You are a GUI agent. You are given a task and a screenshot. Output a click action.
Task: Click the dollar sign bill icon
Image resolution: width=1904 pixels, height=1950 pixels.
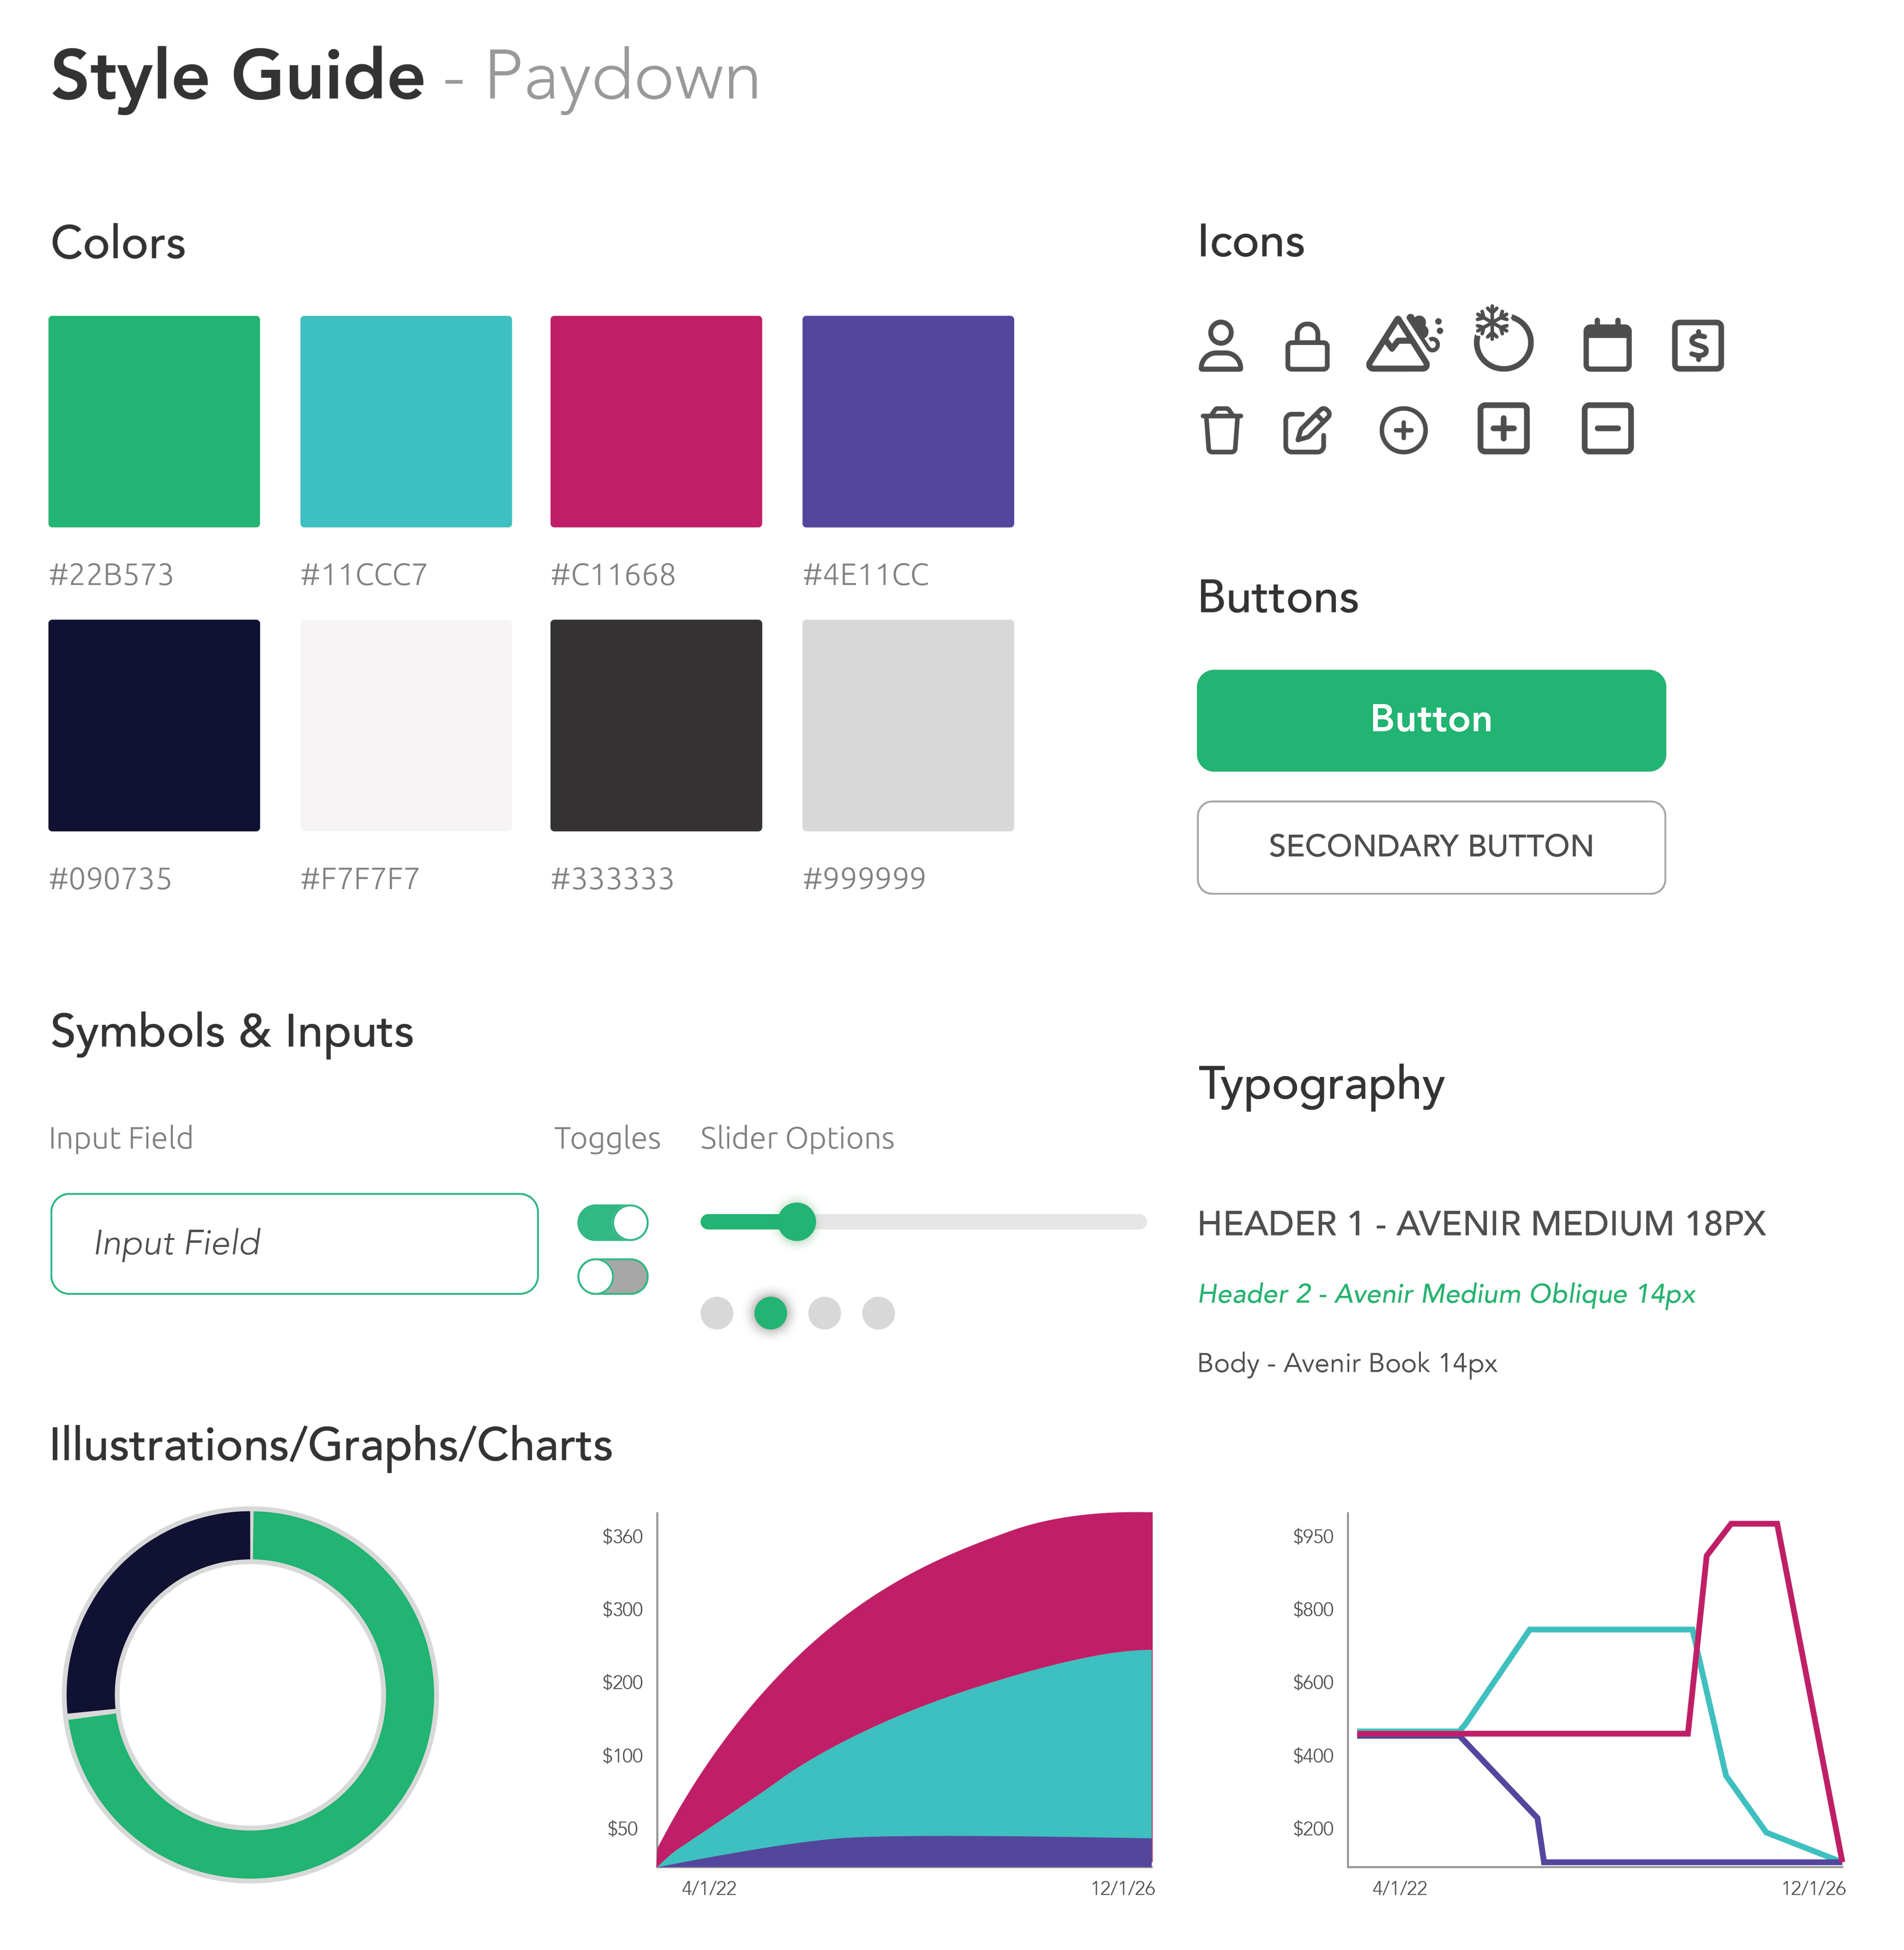click(1697, 346)
